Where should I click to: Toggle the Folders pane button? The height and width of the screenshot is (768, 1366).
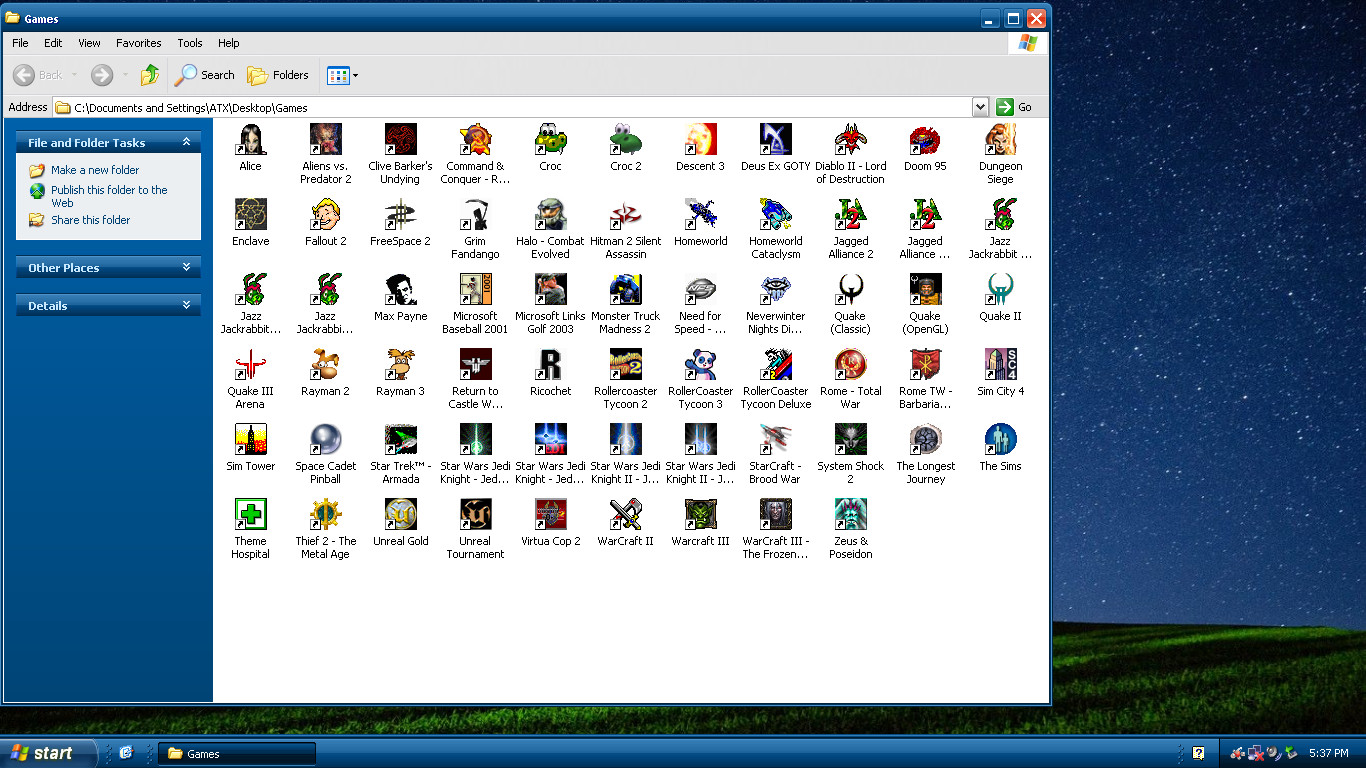point(278,75)
